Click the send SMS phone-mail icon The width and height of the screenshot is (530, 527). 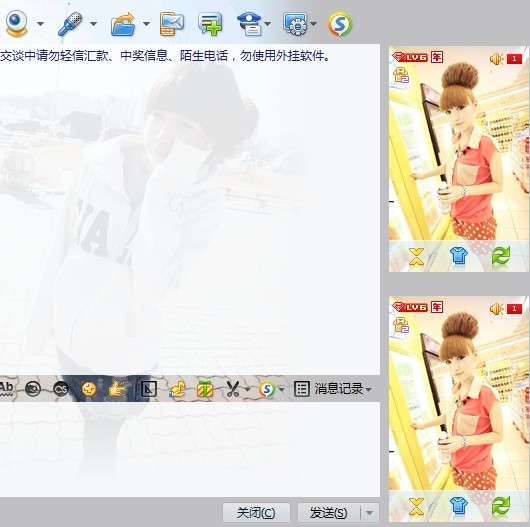(x=172, y=24)
